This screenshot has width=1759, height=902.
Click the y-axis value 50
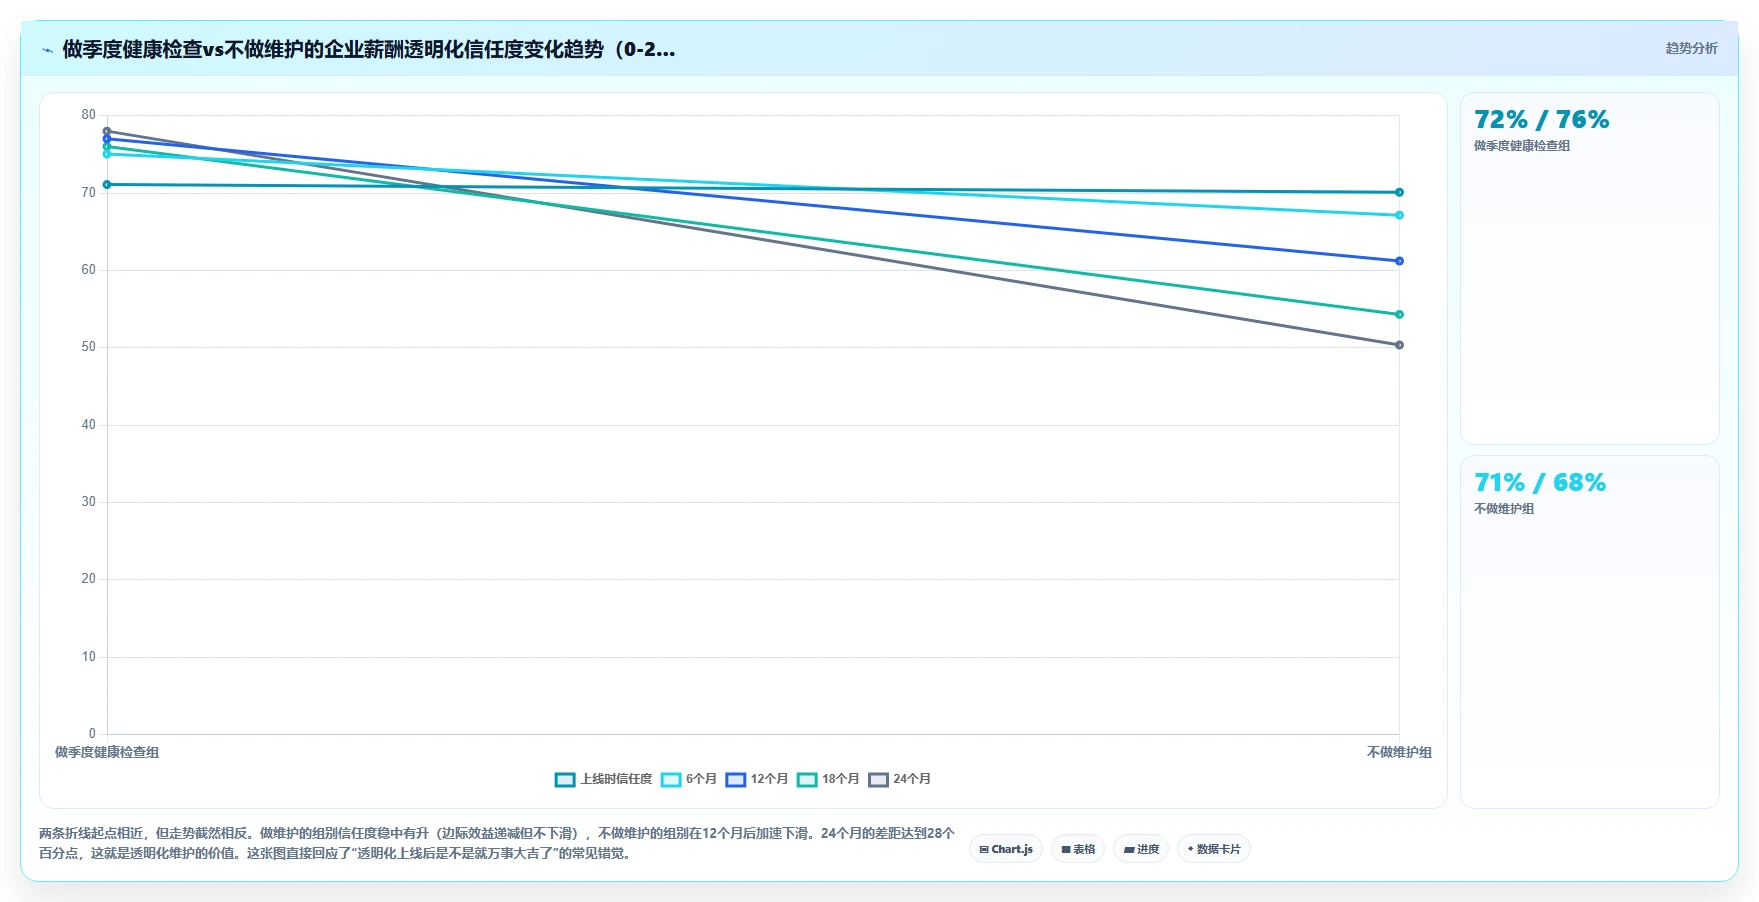(89, 347)
